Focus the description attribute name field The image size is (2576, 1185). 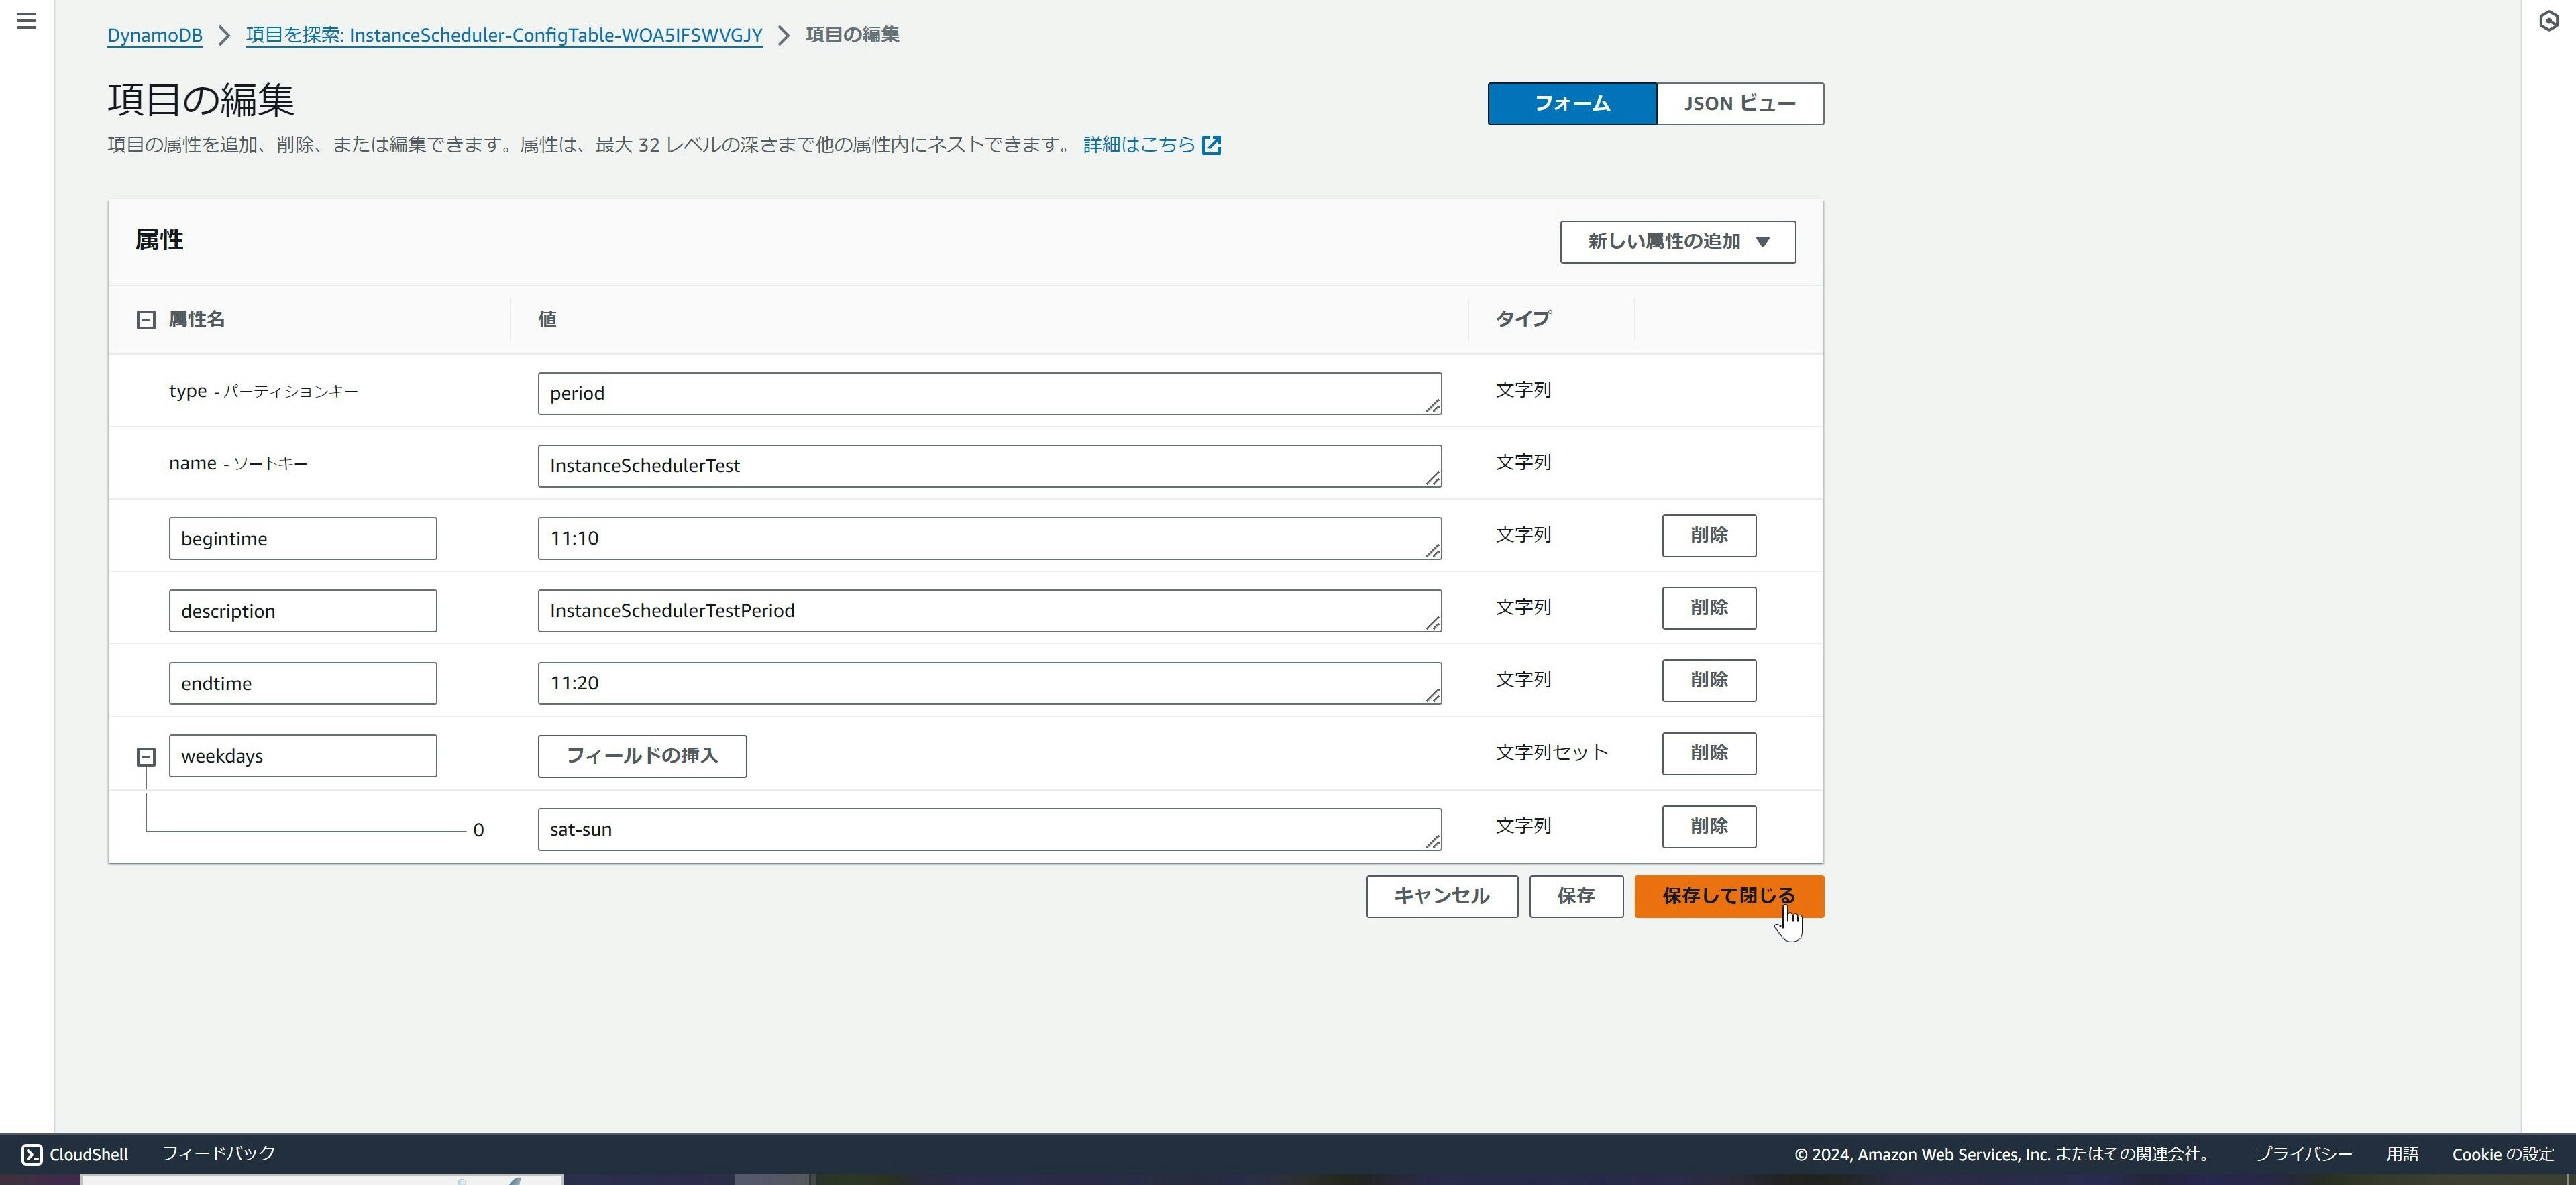coord(302,611)
